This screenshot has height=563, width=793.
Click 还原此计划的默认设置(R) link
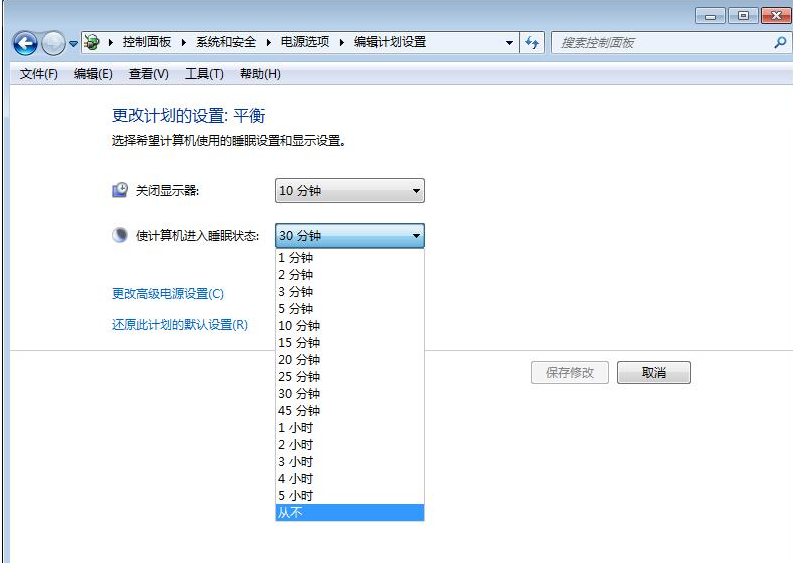[x=180, y=325]
